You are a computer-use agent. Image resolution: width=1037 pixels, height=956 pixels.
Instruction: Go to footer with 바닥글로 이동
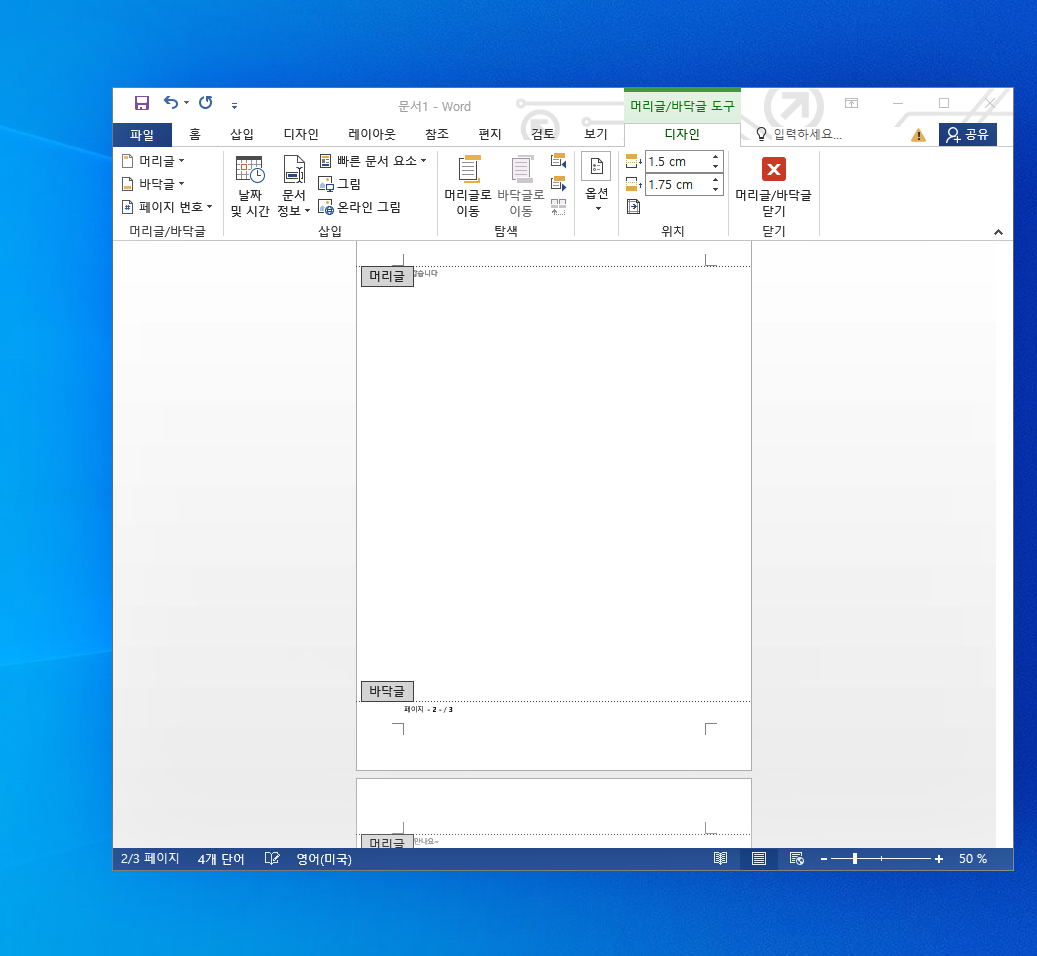tap(520, 186)
